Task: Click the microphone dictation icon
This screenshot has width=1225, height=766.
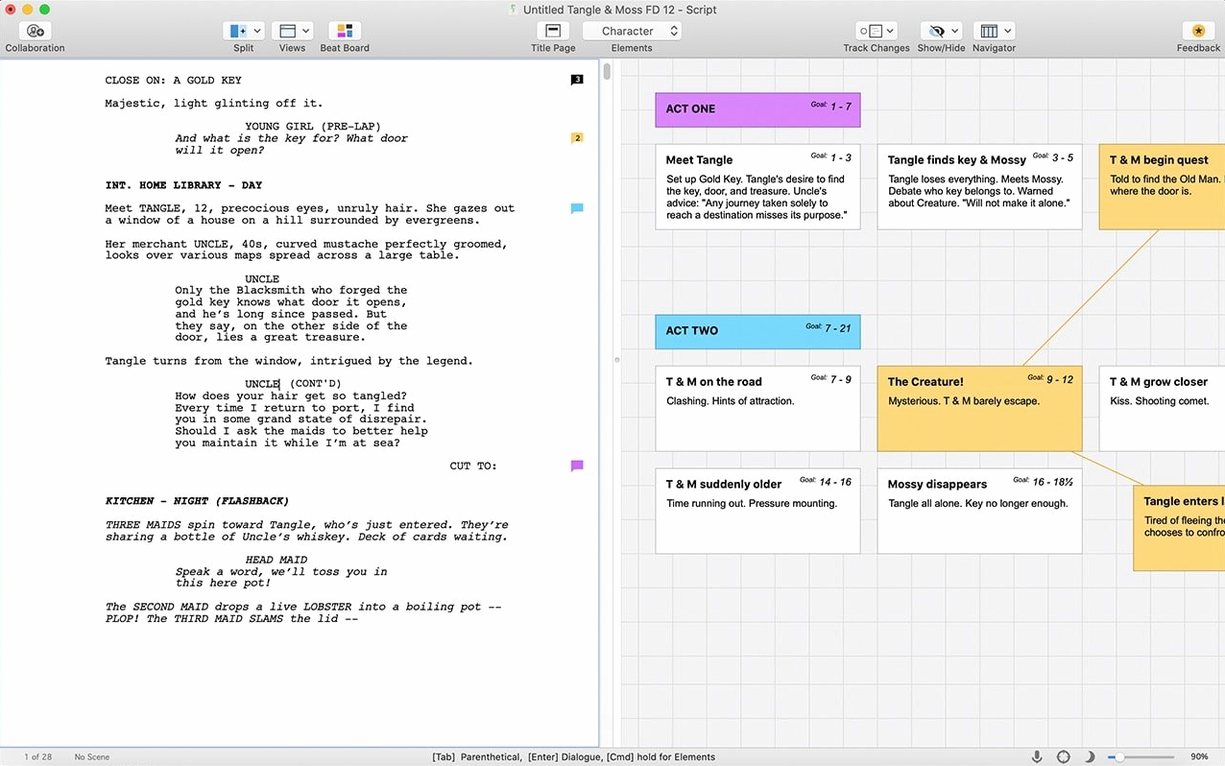Action: coord(1037,757)
